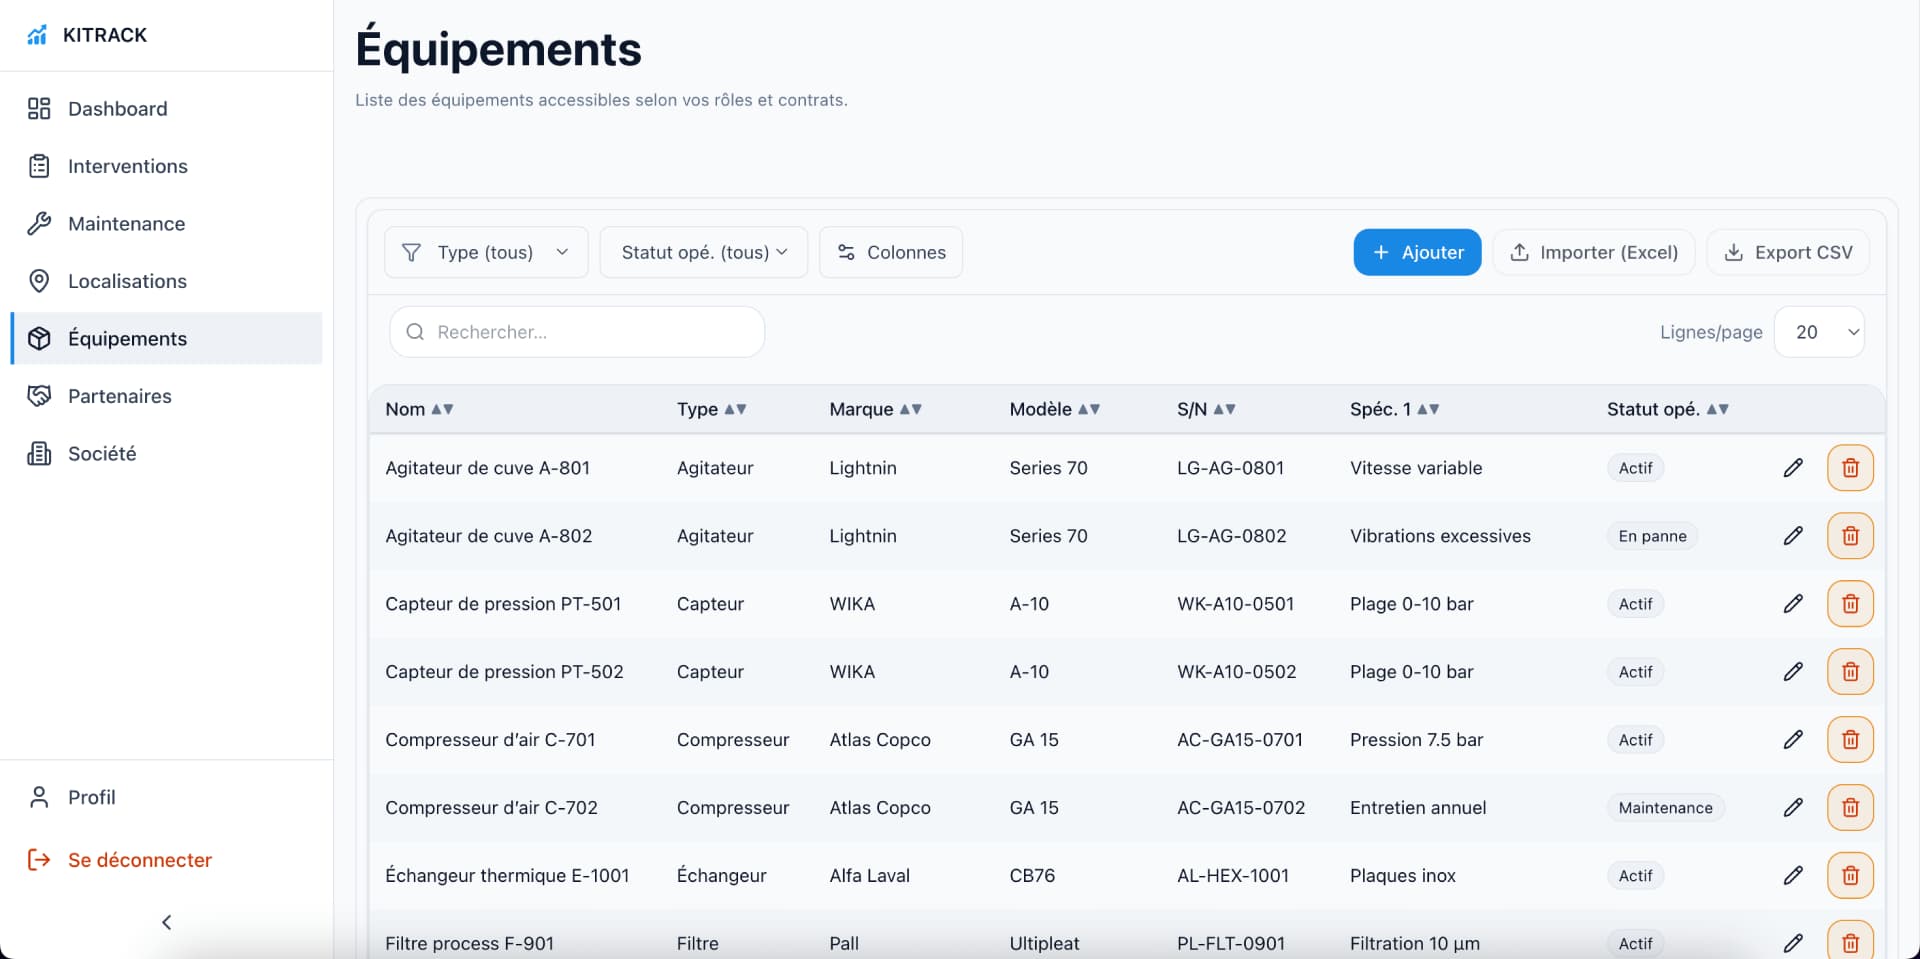1920x959 pixels.
Task: Delete Échangeur thermique E-1001 row
Action: pyautogui.click(x=1850, y=876)
